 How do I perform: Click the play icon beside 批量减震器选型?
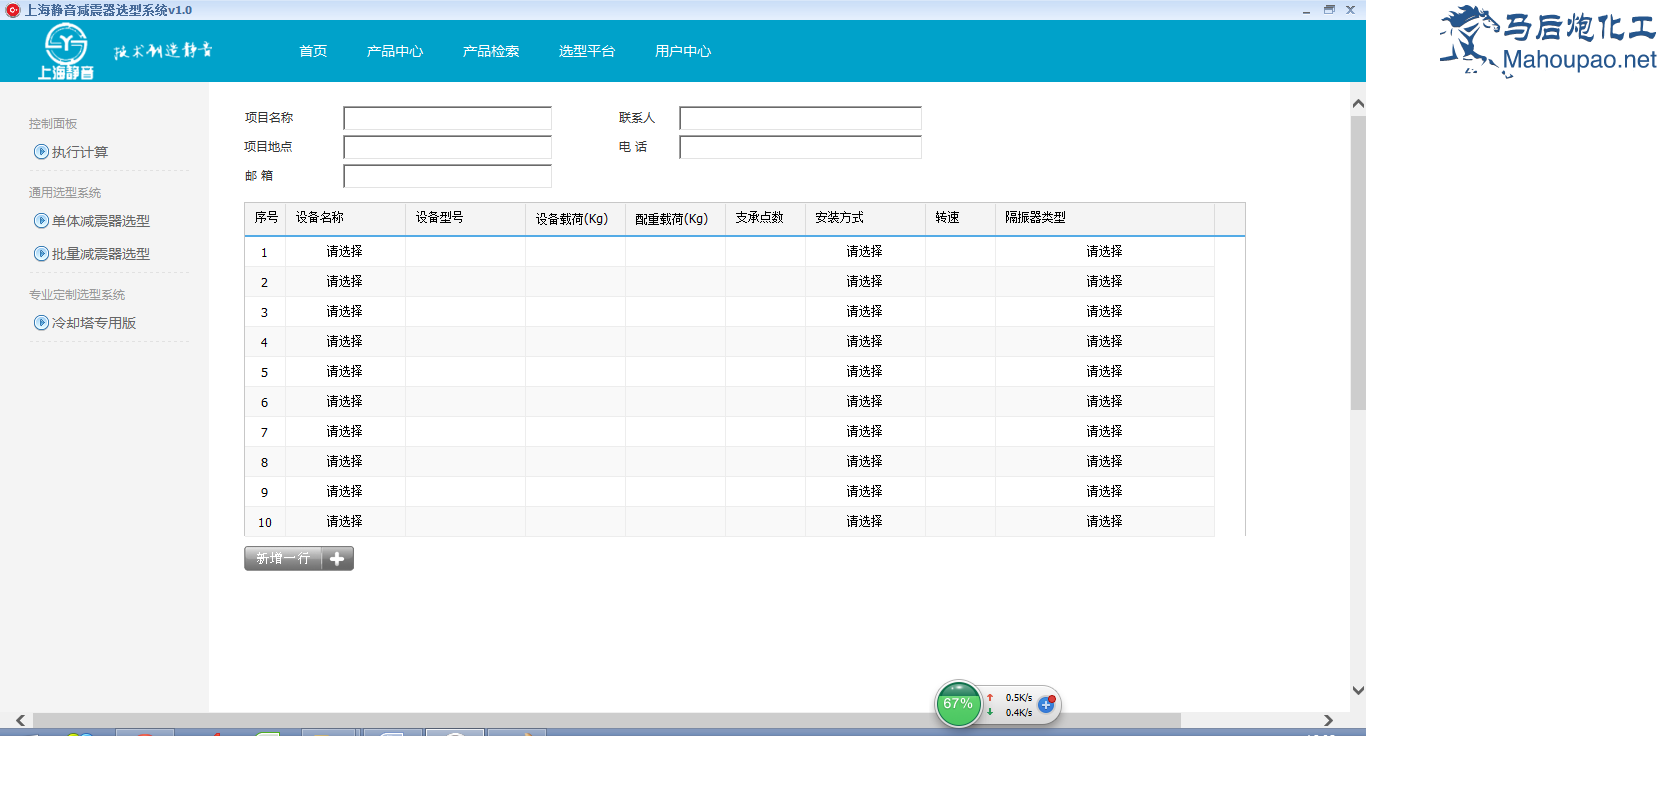coord(41,254)
